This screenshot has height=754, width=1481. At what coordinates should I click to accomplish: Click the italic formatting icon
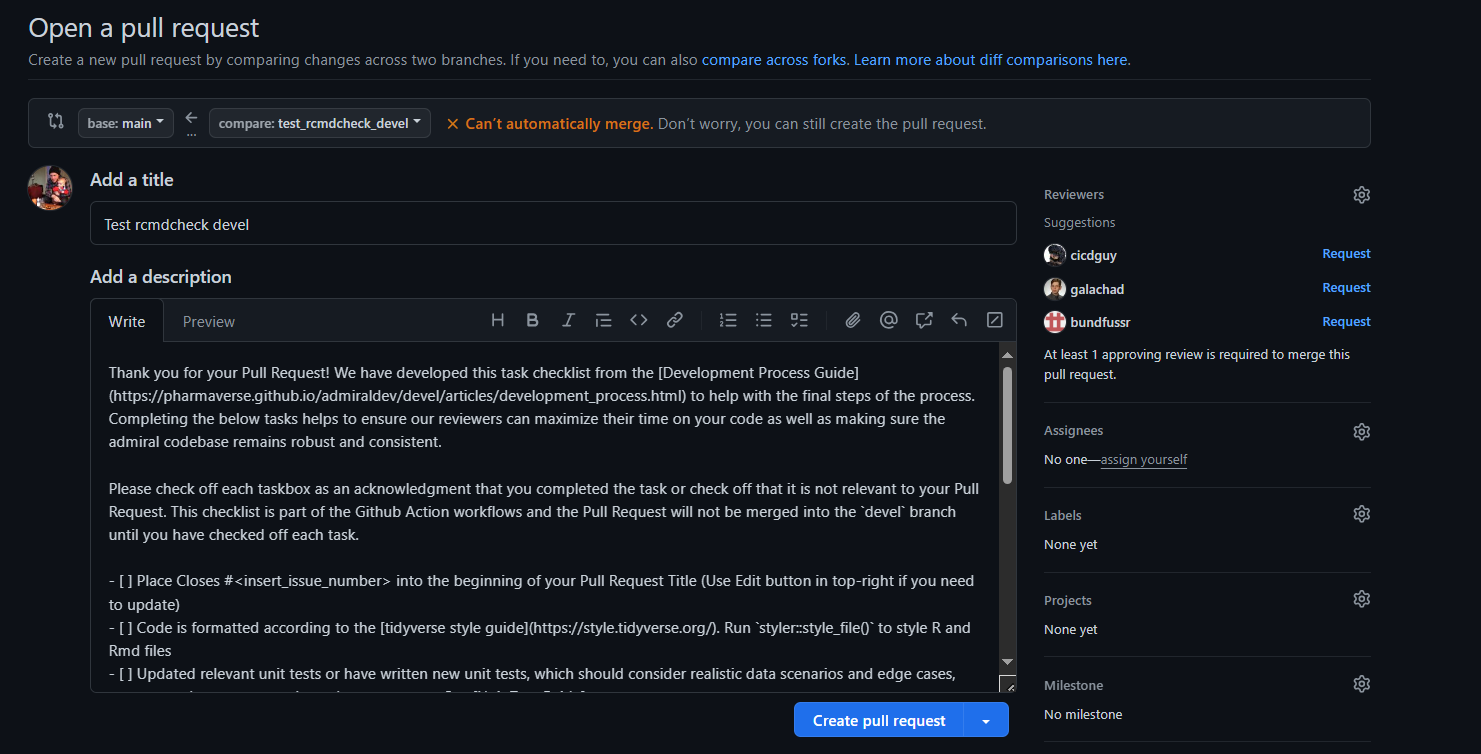pos(568,320)
